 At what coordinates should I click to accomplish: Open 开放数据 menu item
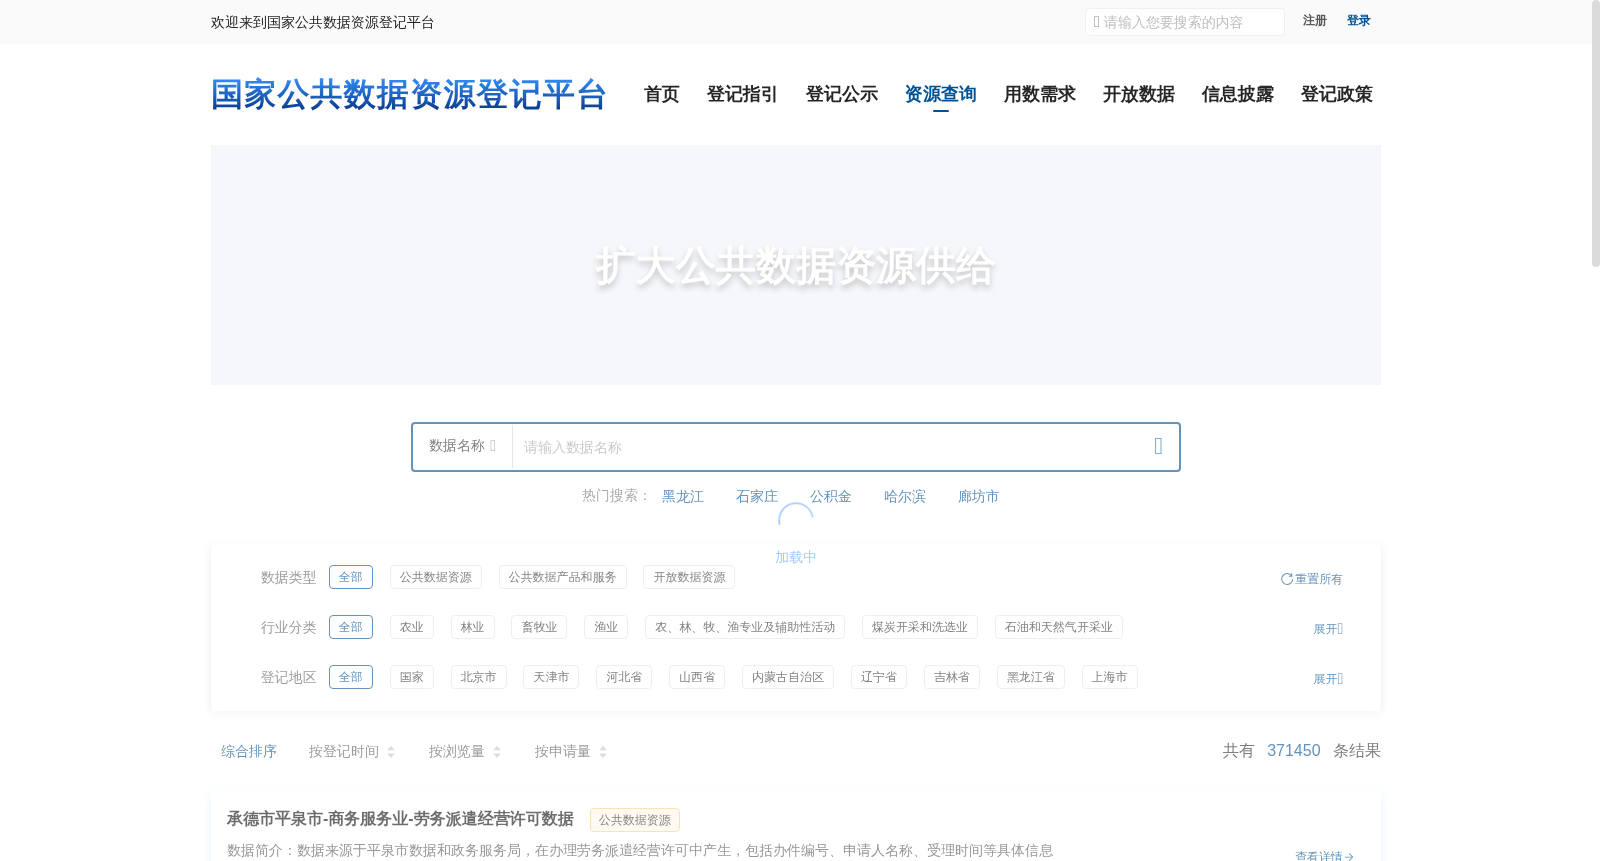(1139, 94)
